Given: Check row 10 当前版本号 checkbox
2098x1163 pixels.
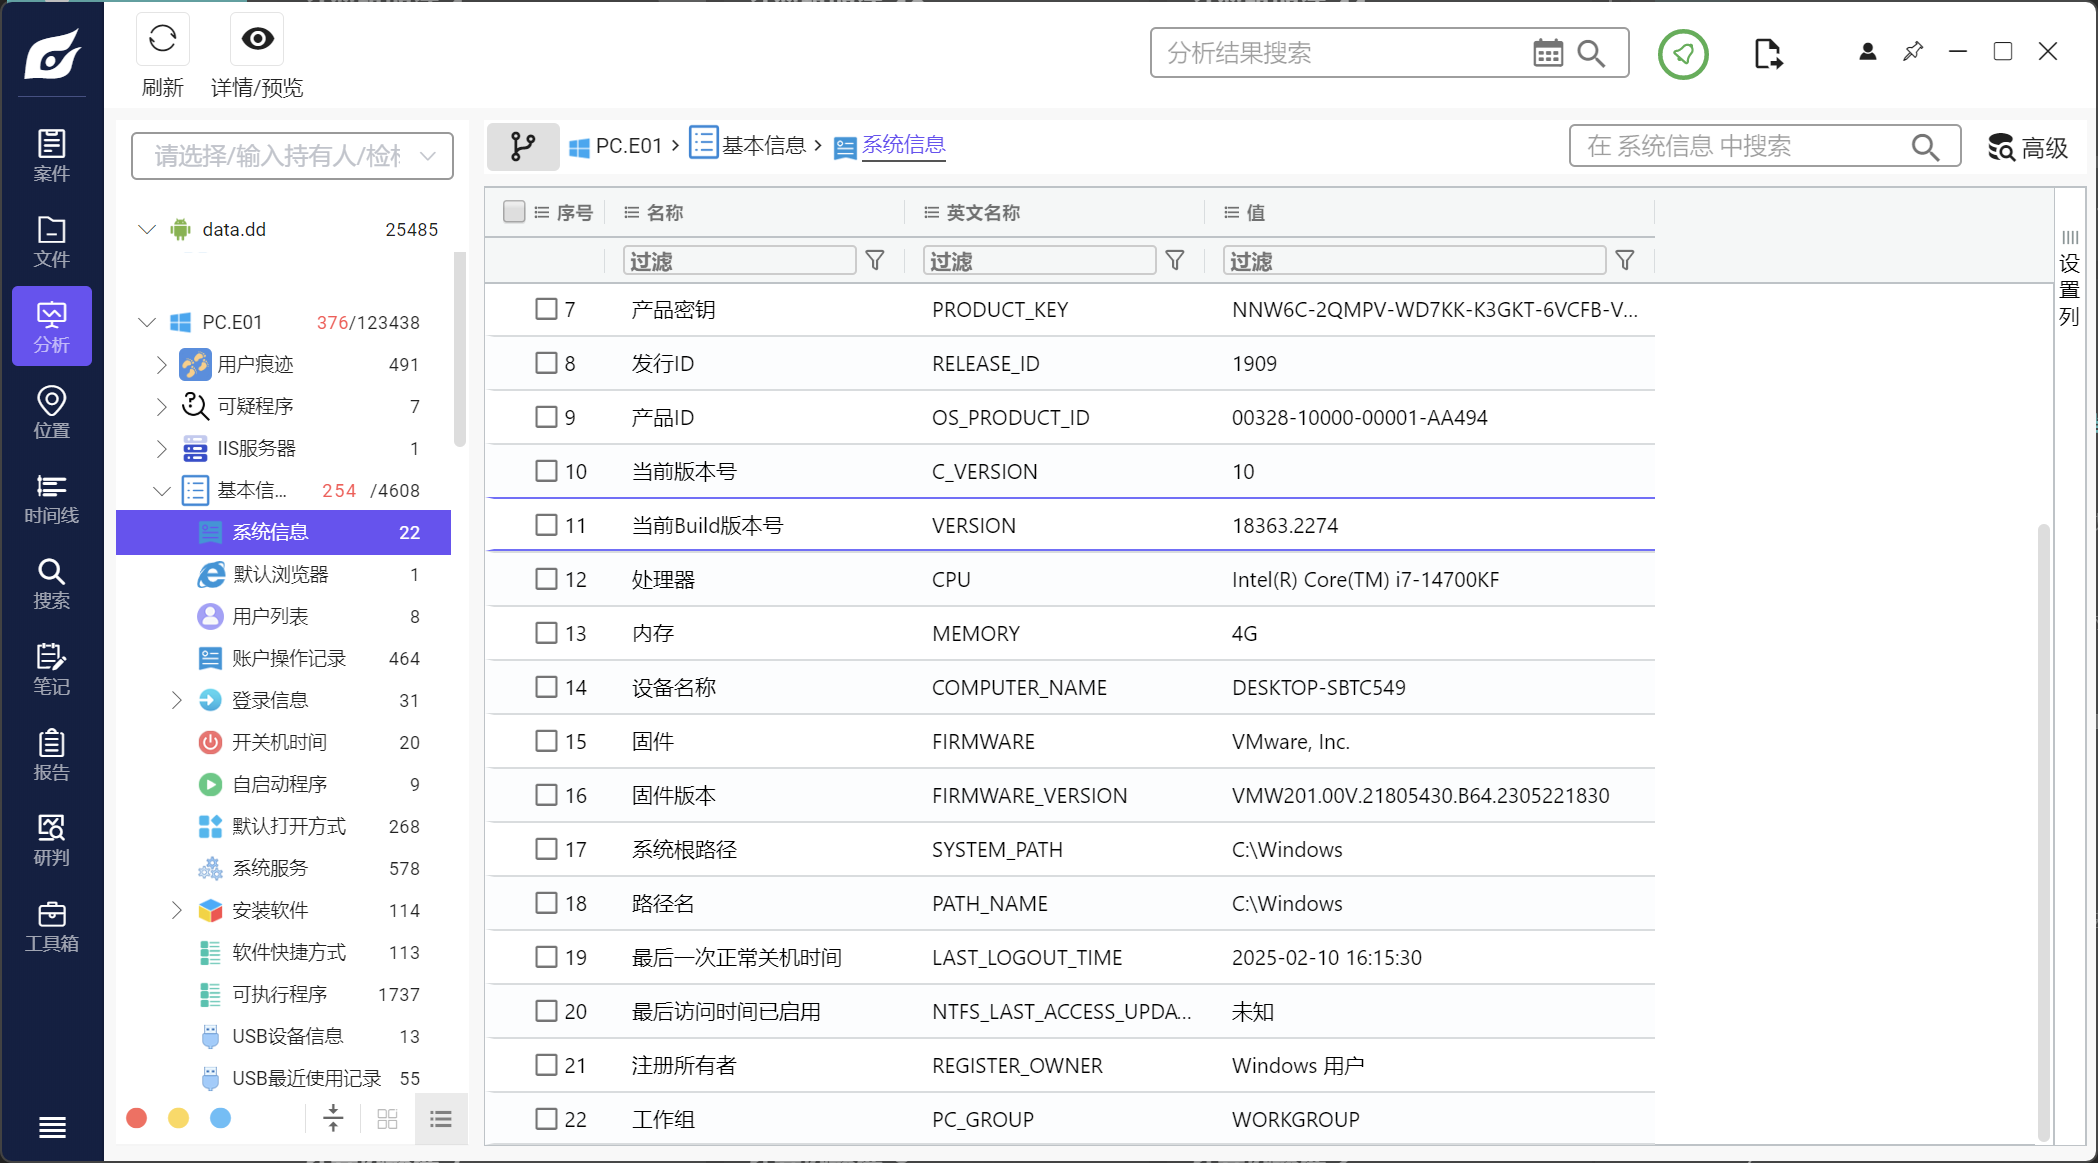Looking at the screenshot, I should pos(546,471).
